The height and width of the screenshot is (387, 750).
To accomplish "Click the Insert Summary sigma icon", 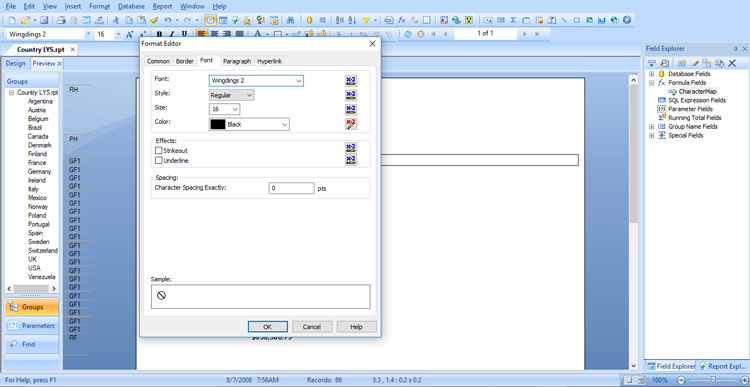I will (513, 20).
